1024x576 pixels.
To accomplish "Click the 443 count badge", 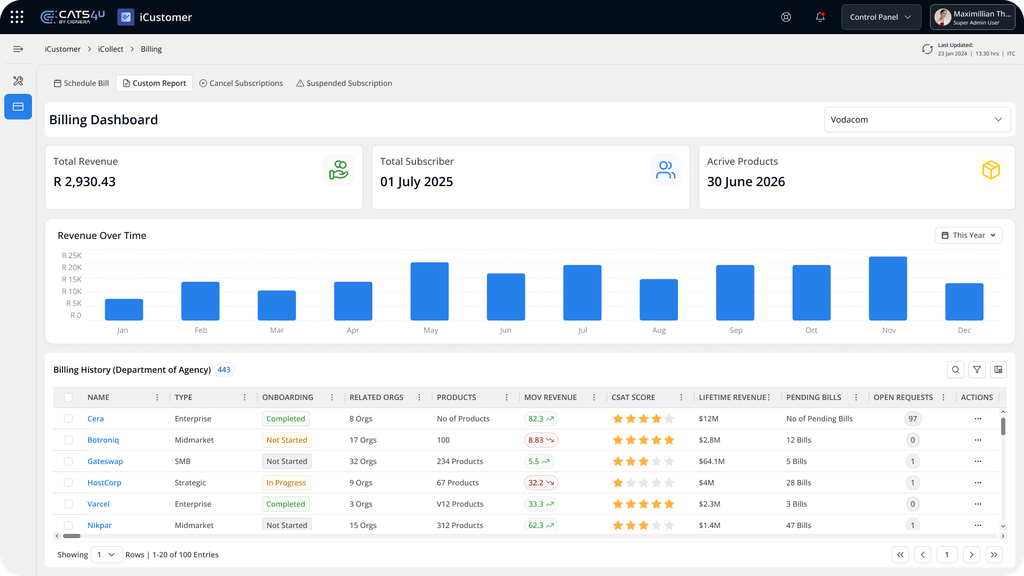I will click(224, 370).
